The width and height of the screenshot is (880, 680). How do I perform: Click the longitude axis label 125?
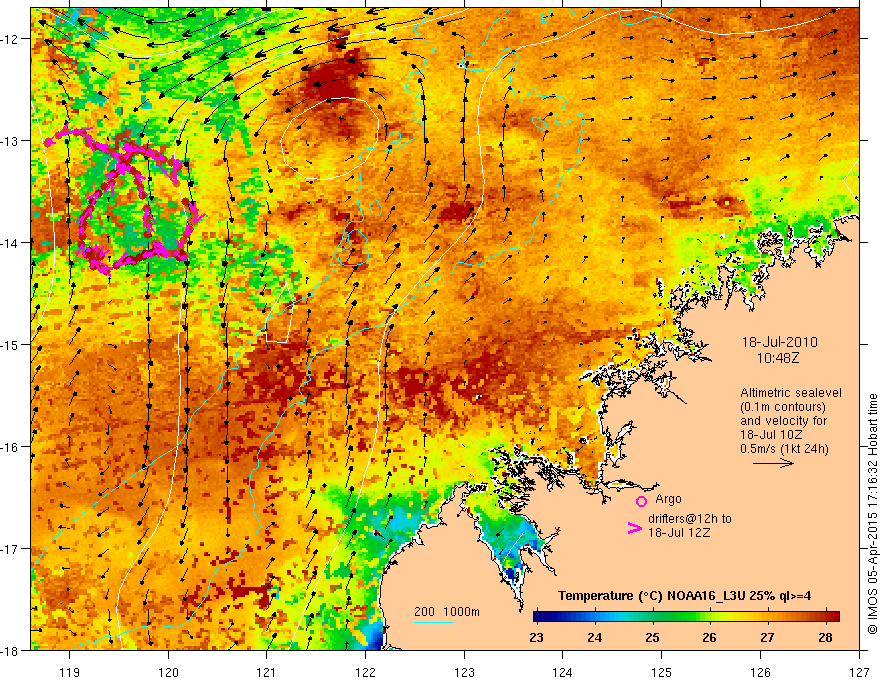[662, 672]
